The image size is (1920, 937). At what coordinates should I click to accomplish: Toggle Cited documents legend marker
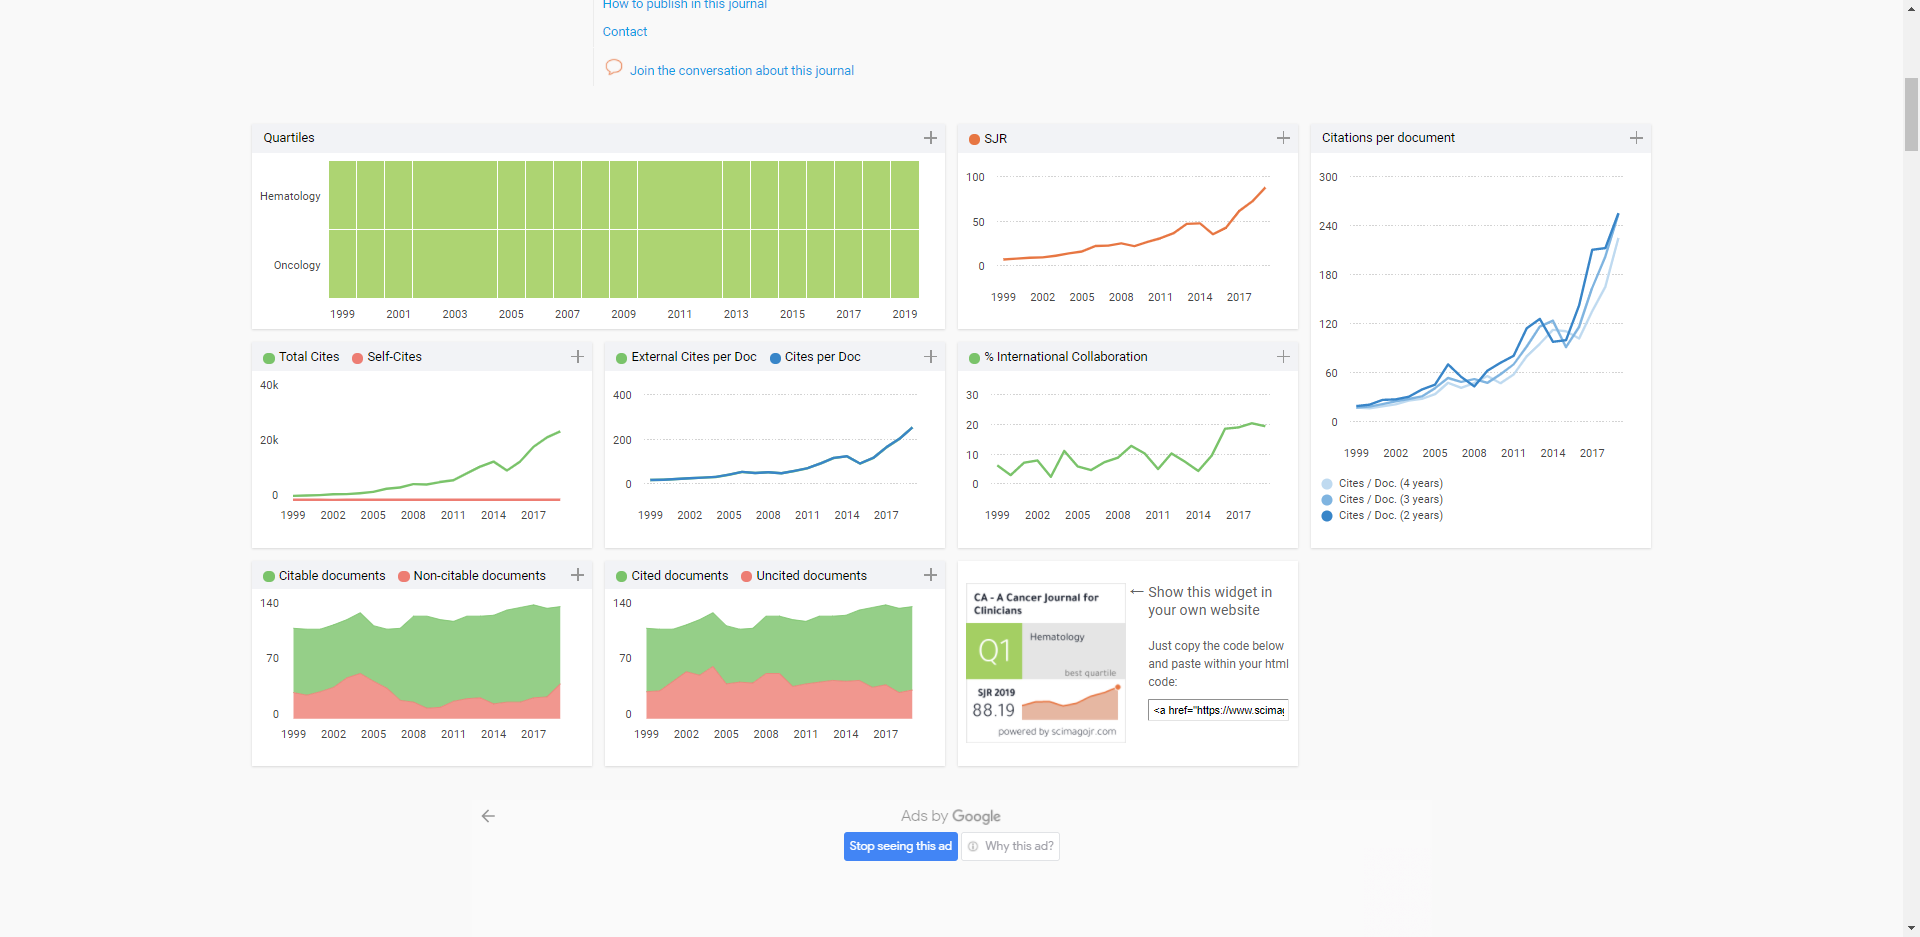(622, 576)
